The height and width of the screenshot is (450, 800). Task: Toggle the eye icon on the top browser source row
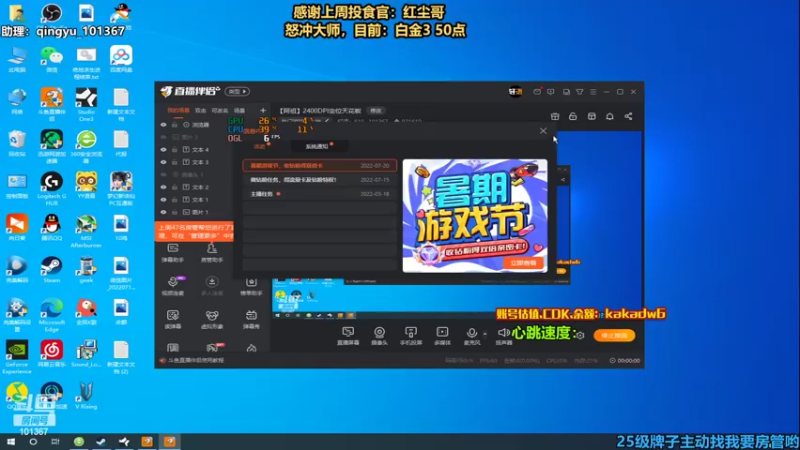(163, 124)
